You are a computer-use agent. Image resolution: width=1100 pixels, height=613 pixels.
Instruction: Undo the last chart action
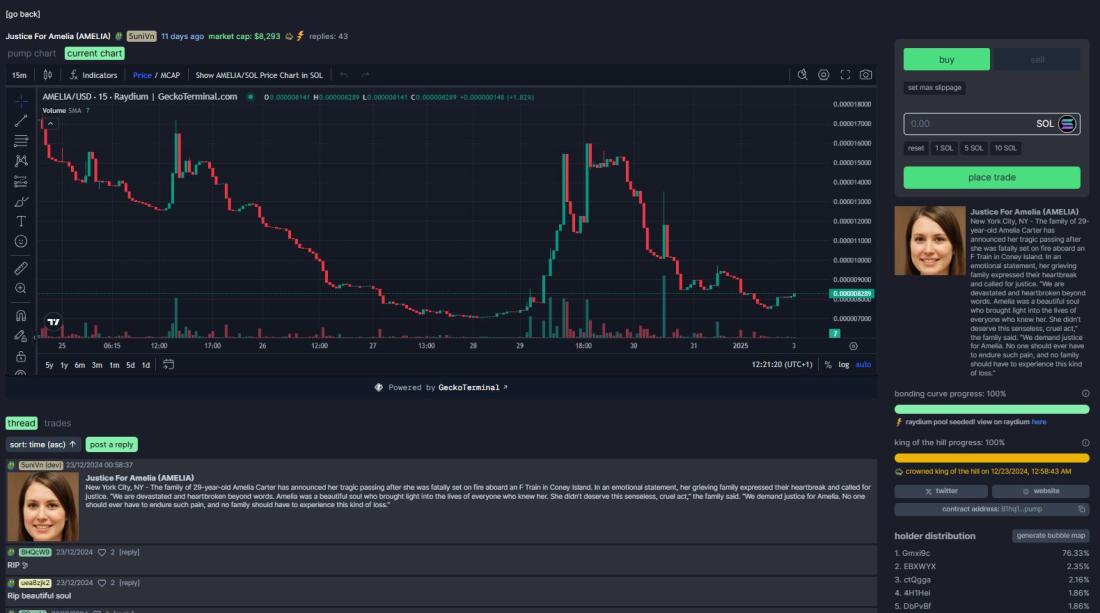pyautogui.click(x=344, y=75)
